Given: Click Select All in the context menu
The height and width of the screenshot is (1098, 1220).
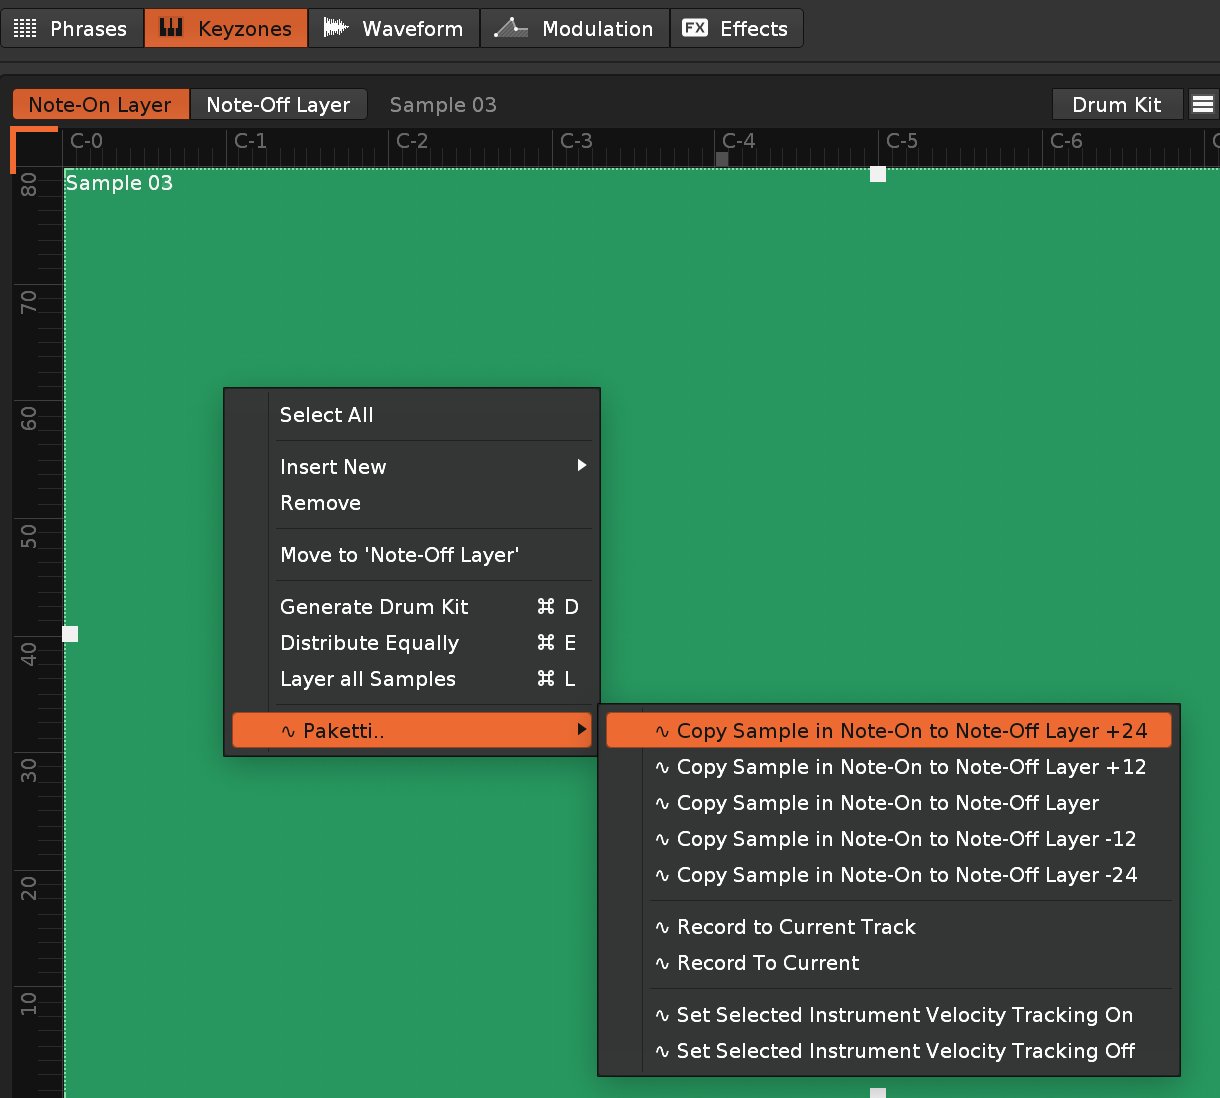Looking at the screenshot, I should (x=326, y=415).
